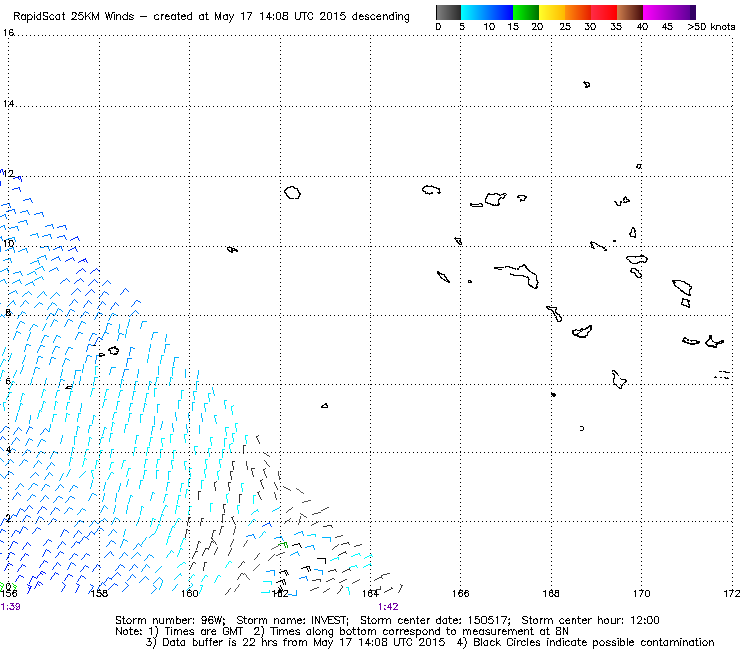Viewport: 740px width, 650px height.
Task: Click the latitude label '16'
Action: 8,33
